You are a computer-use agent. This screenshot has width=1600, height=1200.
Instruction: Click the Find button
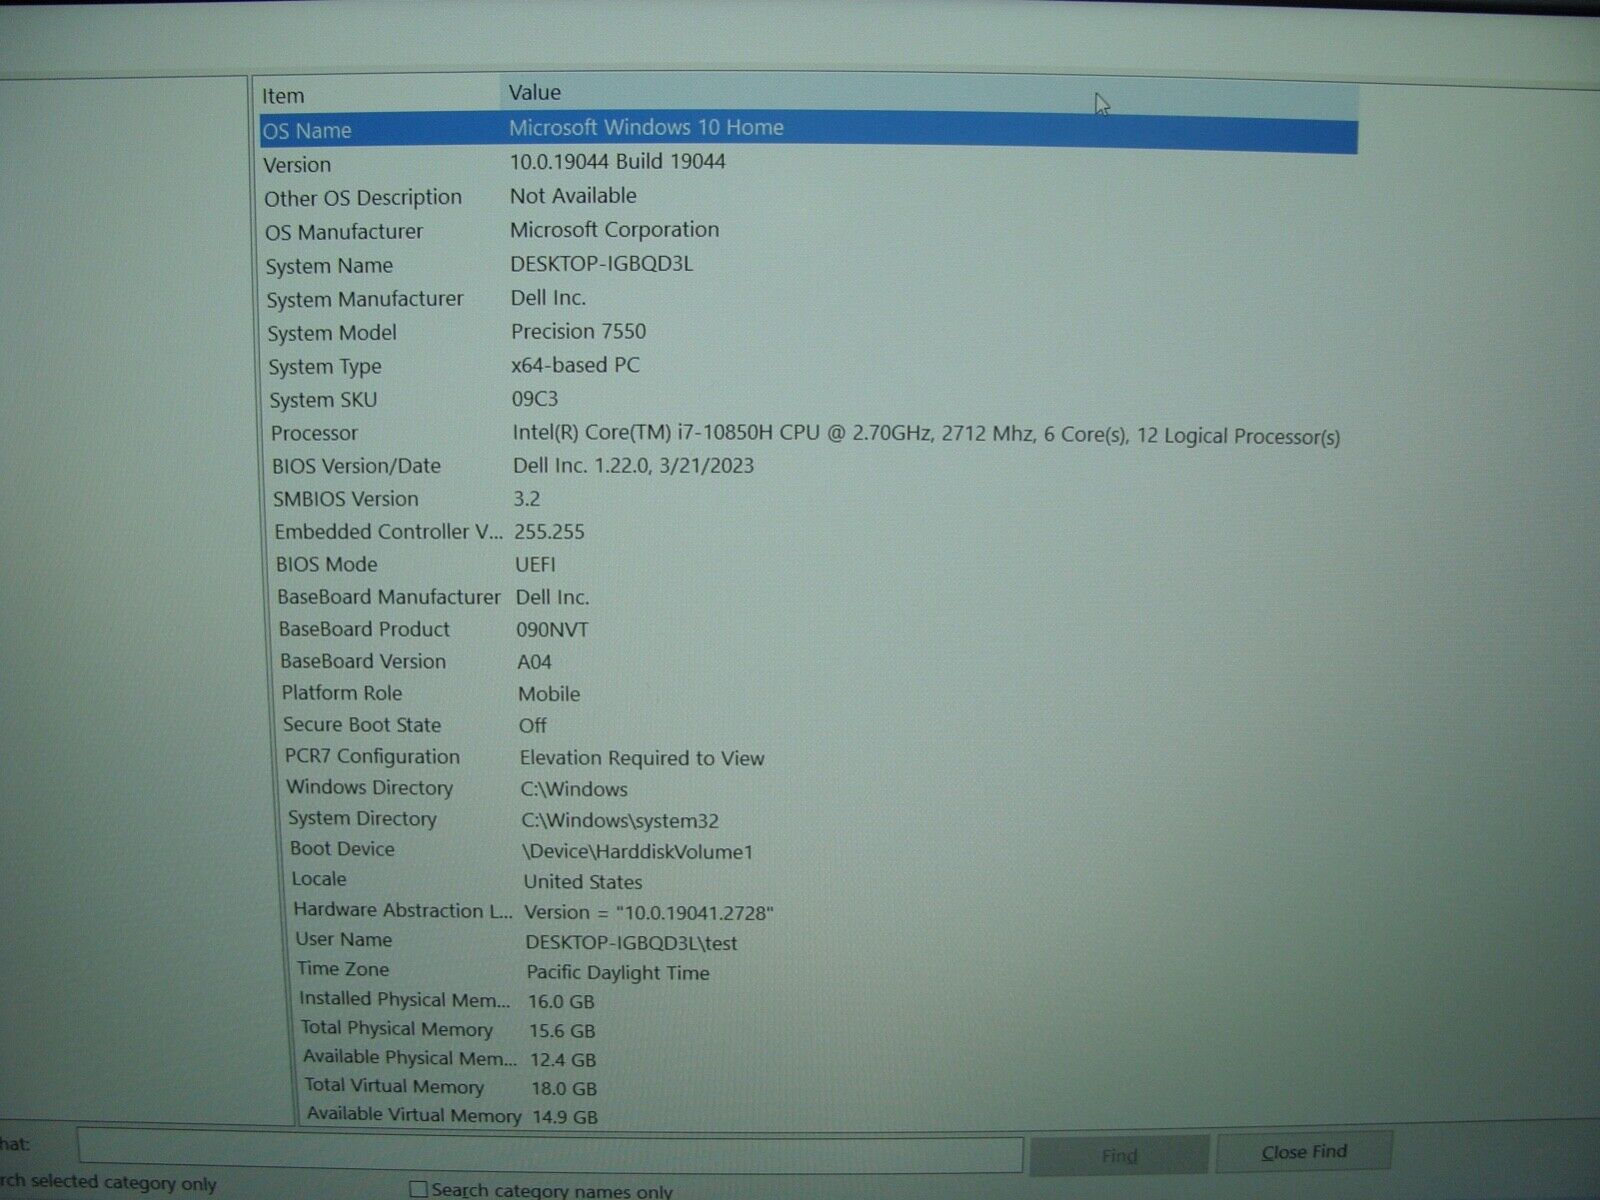click(x=1119, y=1155)
